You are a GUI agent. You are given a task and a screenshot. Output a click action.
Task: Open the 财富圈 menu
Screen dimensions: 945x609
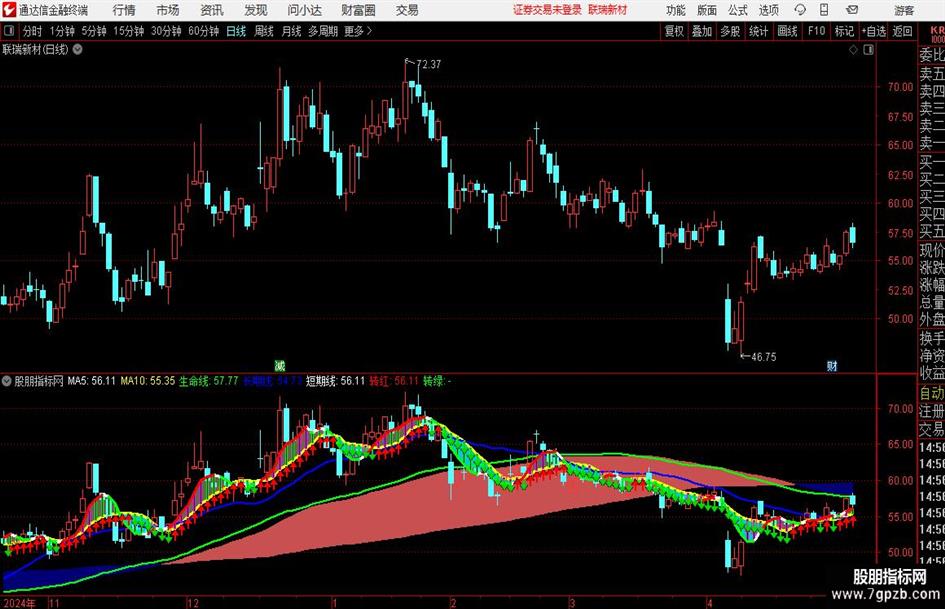(x=358, y=10)
